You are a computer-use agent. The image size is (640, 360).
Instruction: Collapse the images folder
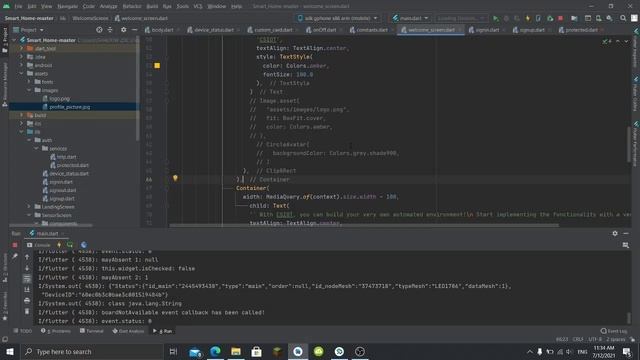click(29, 90)
